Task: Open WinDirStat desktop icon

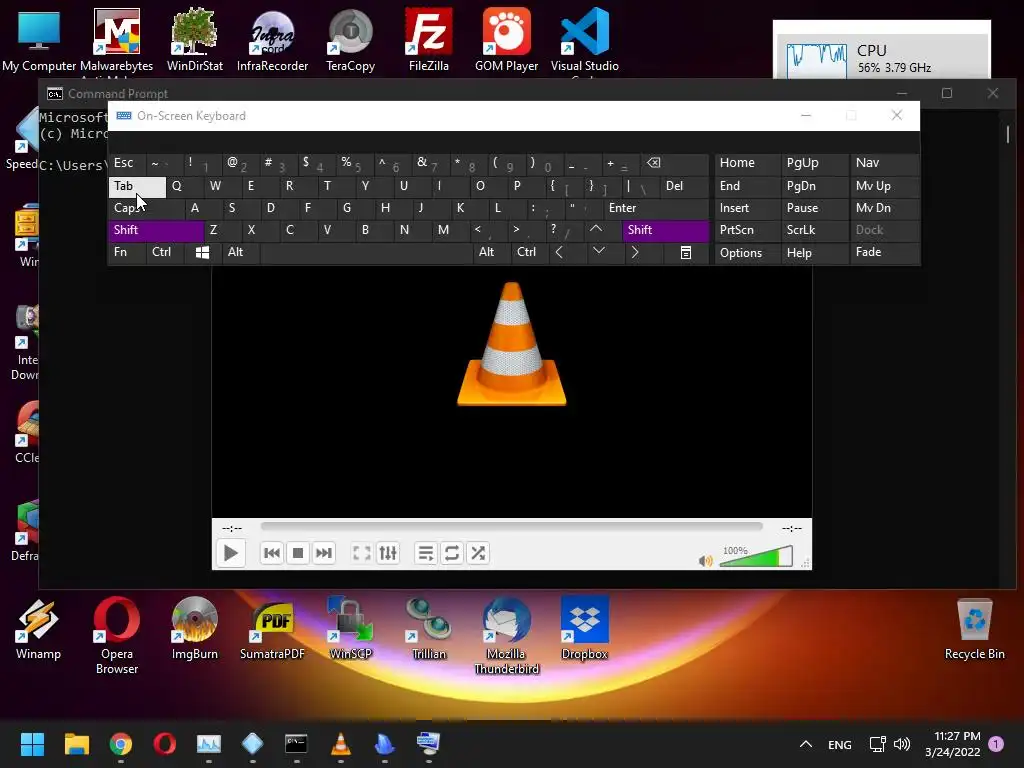Action: click(x=195, y=40)
